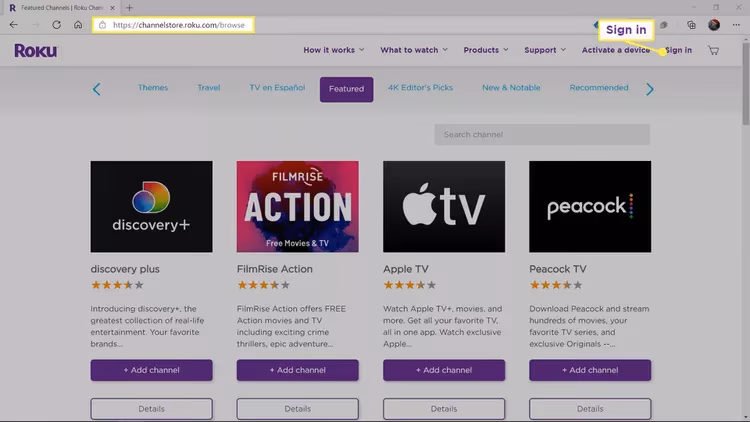Expand the What to watch menu

(414, 50)
